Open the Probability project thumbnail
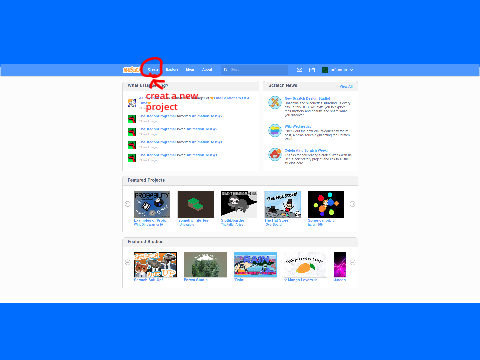Screen dimensions: 480x360 click(152, 204)
